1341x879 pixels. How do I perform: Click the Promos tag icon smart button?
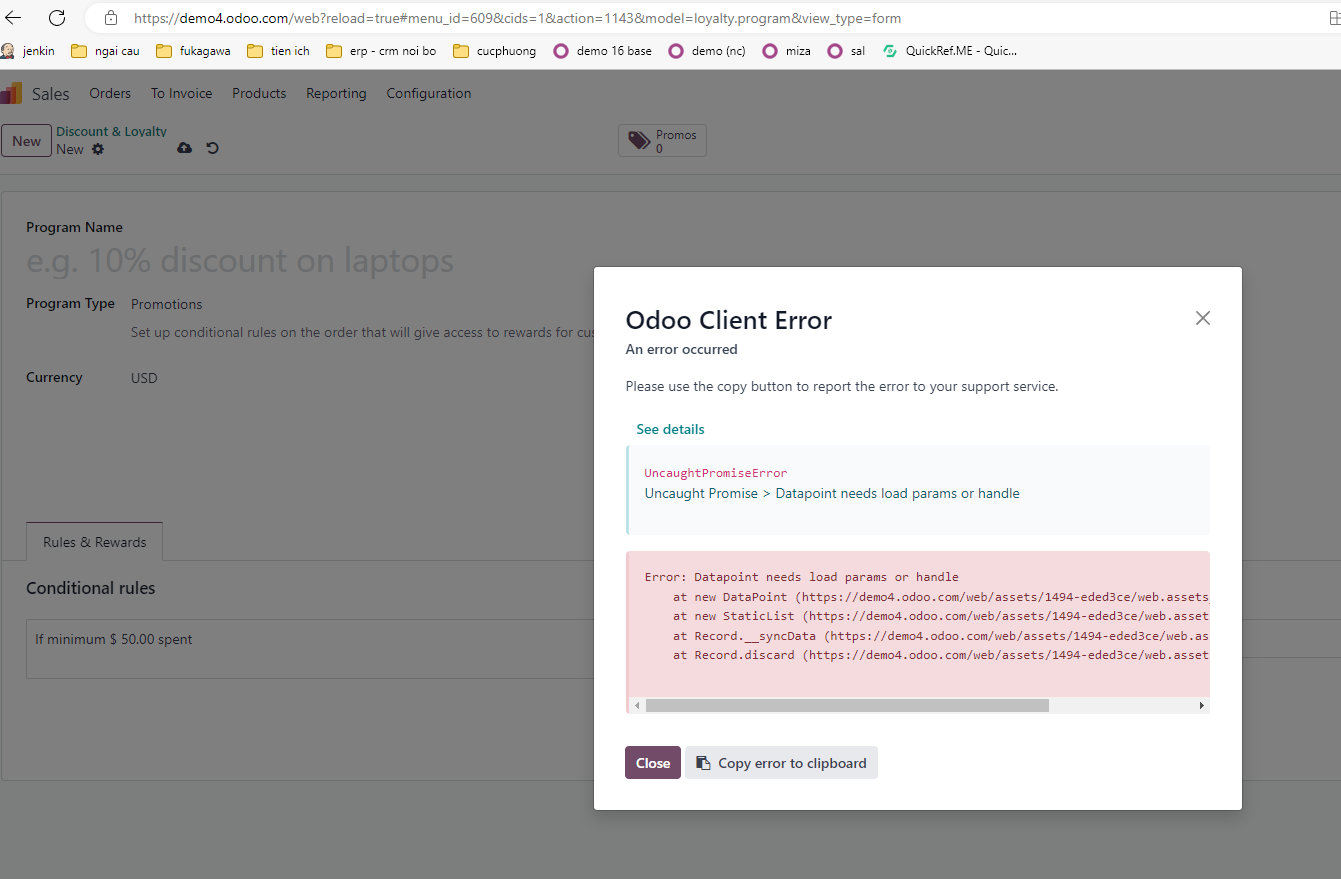(x=640, y=140)
